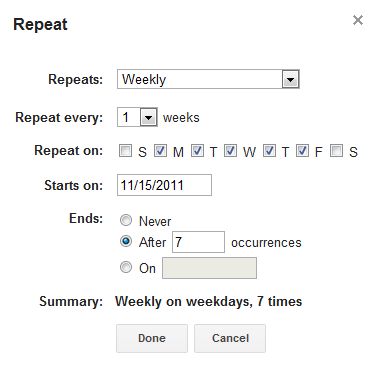Select the ends On date radio button

[126, 267]
